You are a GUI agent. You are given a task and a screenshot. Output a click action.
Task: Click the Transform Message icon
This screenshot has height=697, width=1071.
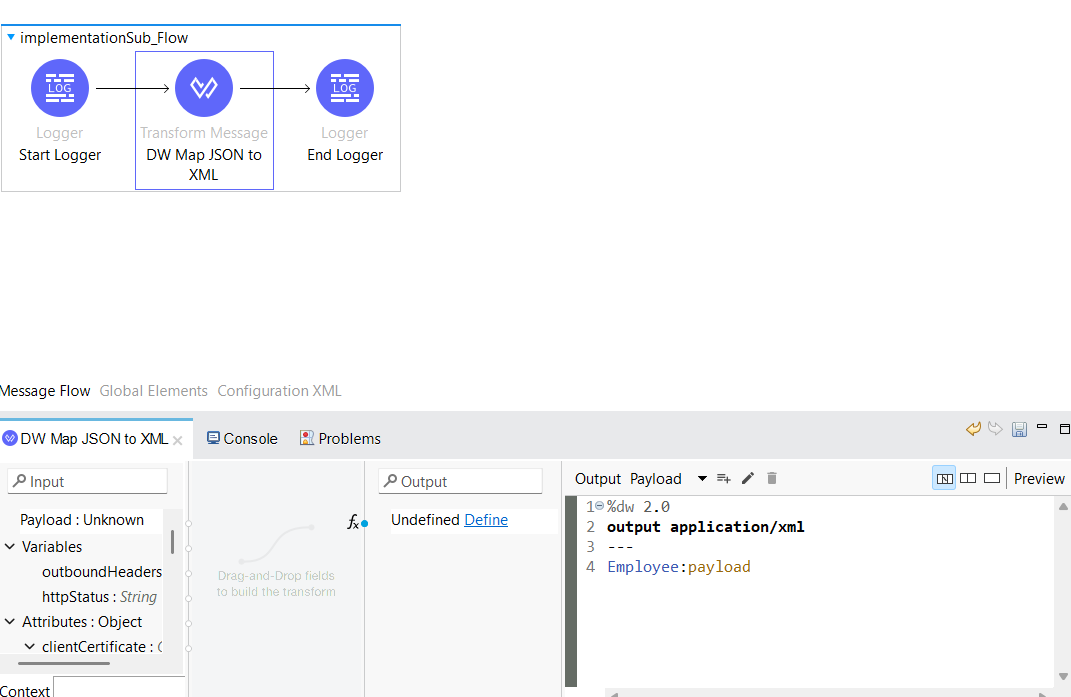[x=204, y=88]
